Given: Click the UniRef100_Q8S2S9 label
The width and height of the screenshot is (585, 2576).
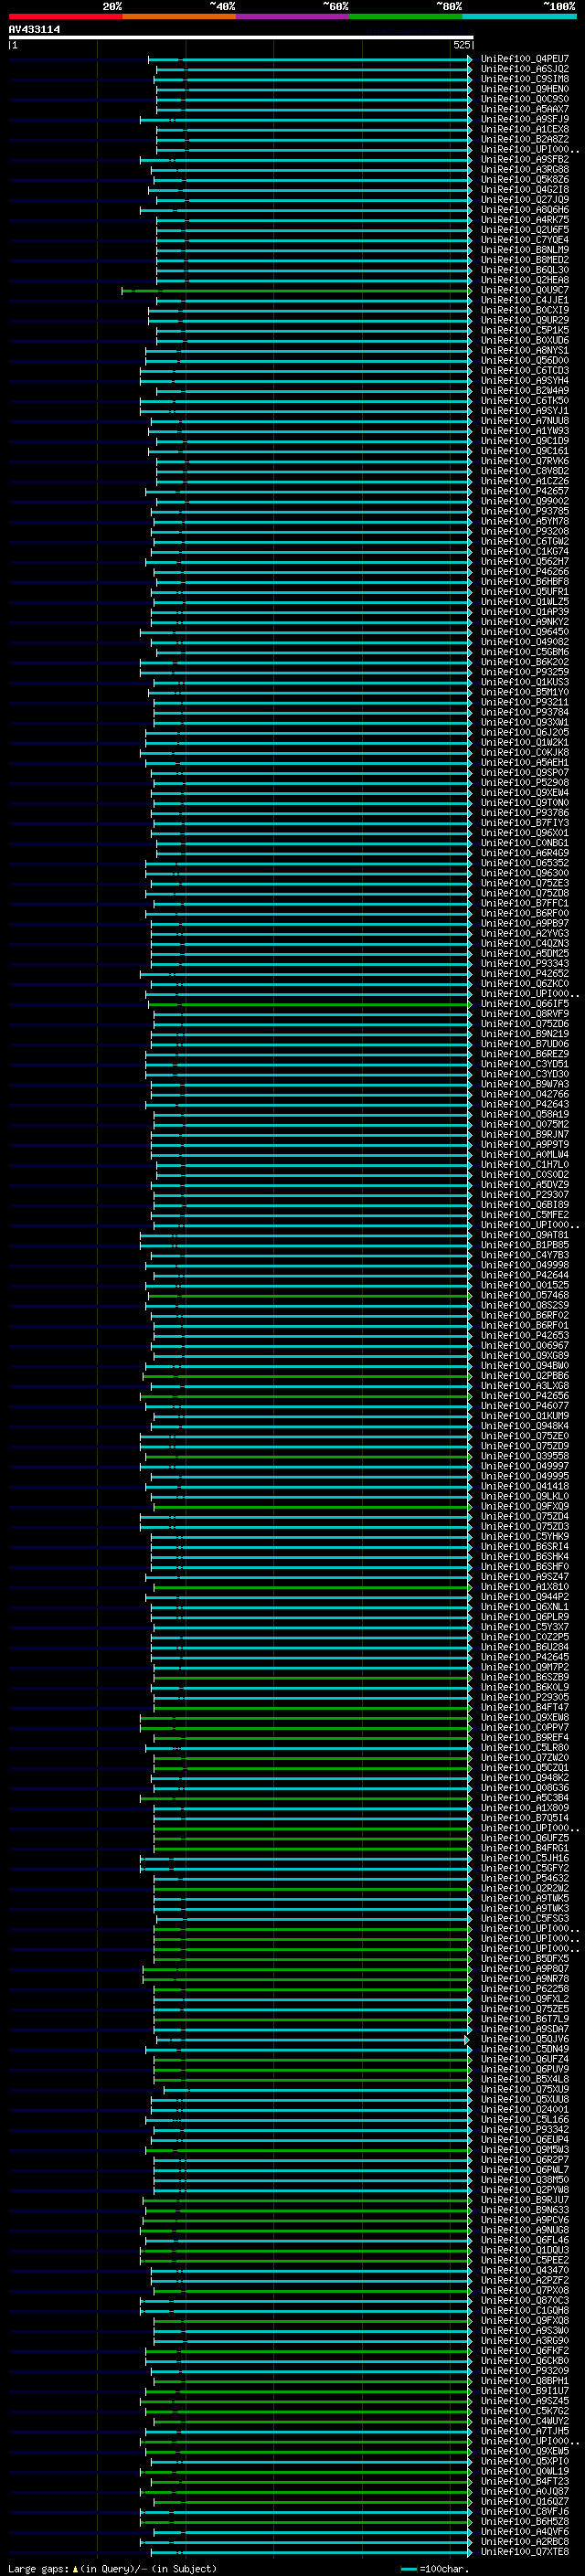Looking at the screenshot, I should pos(525,1305).
